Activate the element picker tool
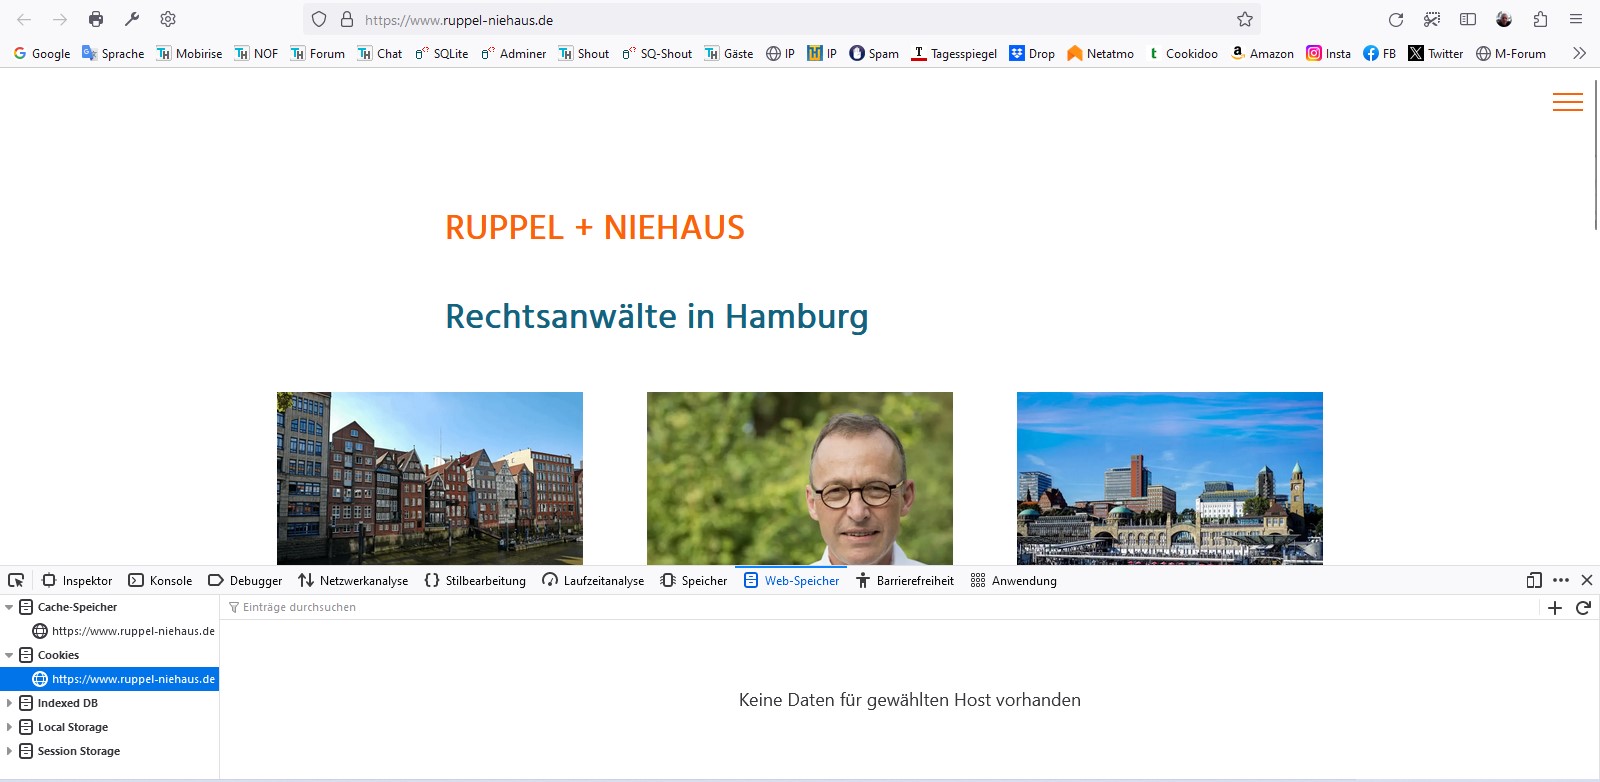Viewport: 1600px width, 782px height. tap(16, 580)
